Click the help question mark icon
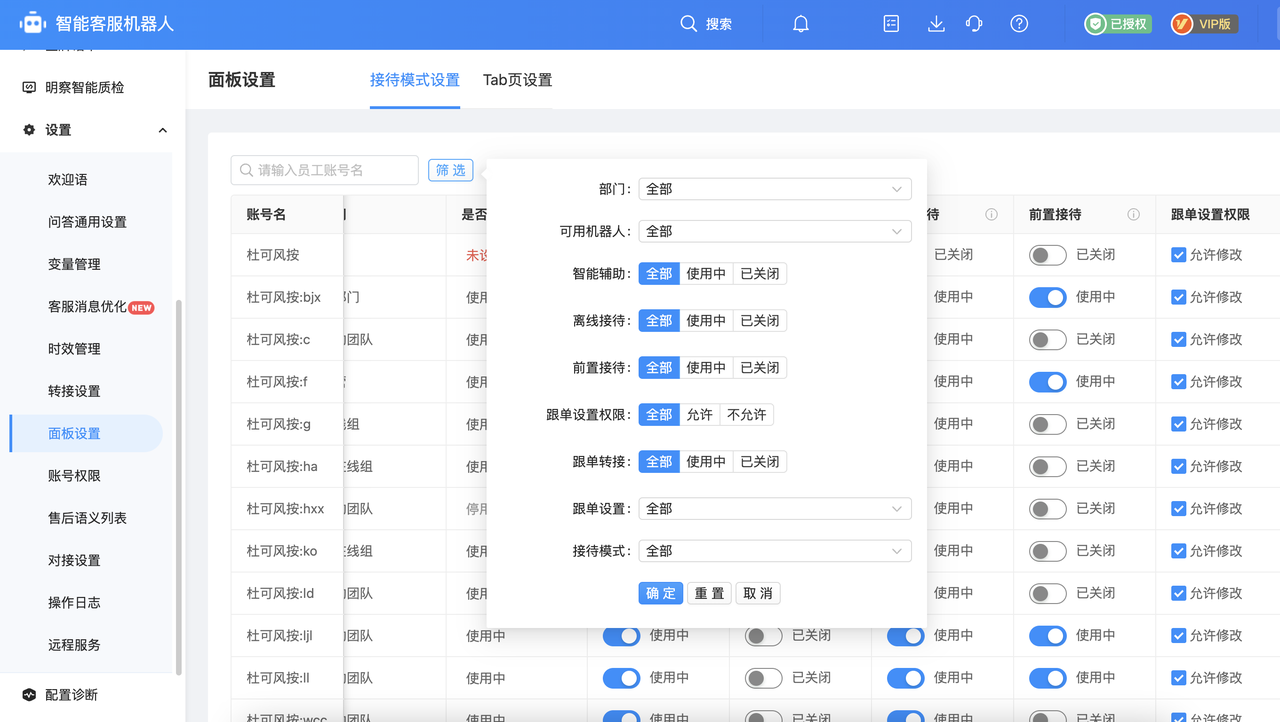This screenshot has width=1280, height=722. pyautogui.click(x=1019, y=24)
